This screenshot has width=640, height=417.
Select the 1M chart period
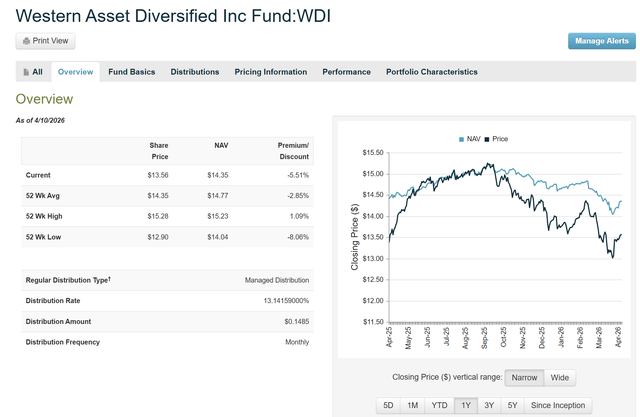point(413,405)
